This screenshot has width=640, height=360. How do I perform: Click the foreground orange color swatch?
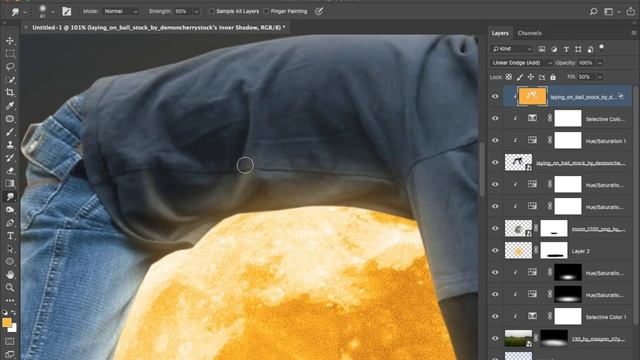[x=6, y=322]
